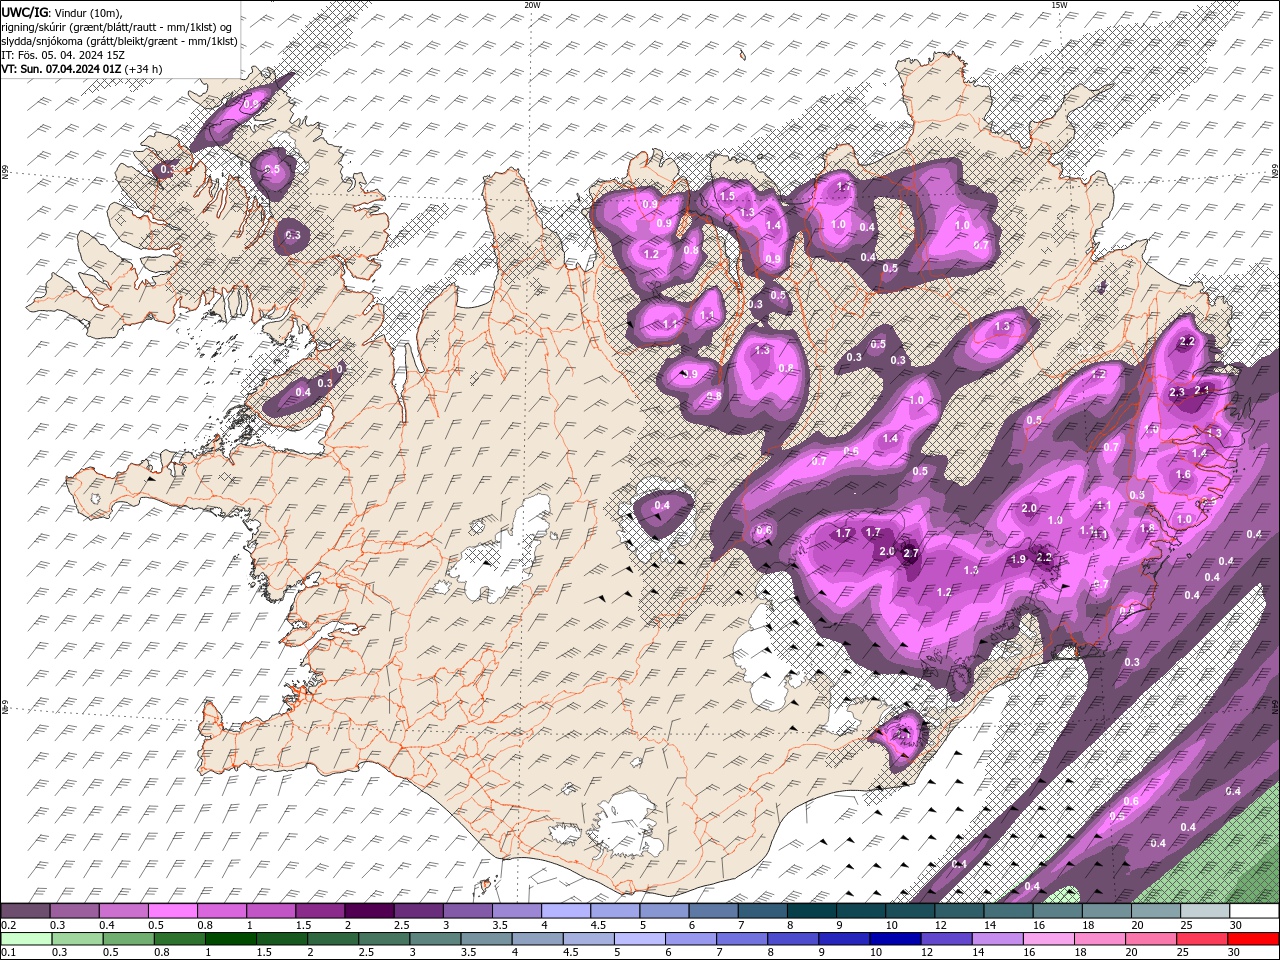Click the "20W" longitude label
1280x960 pixels.
pos(532,5)
